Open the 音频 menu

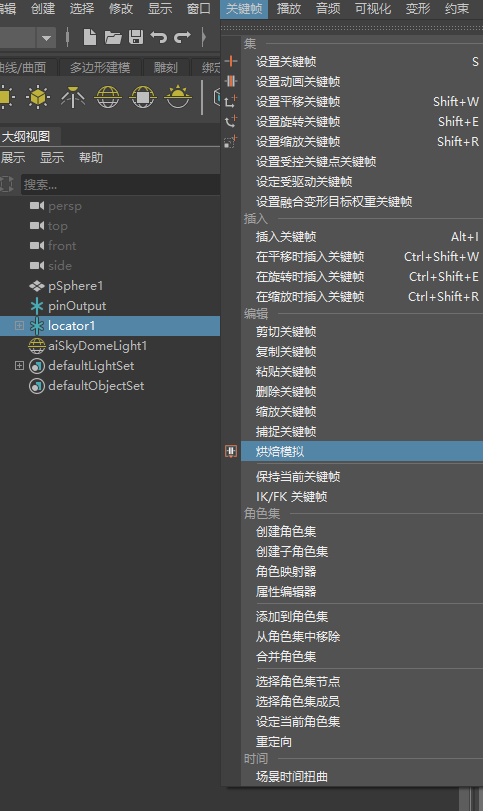pyautogui.click(x=328, y=9)
